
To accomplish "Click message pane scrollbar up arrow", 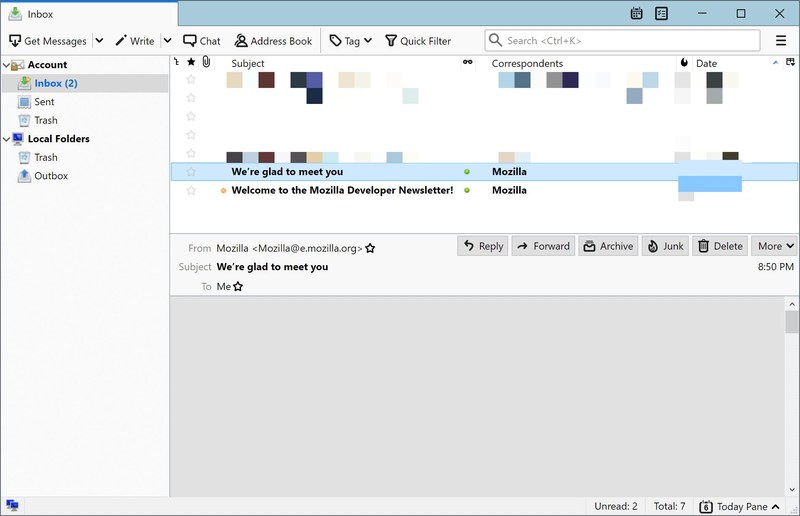I will [792, 304].
